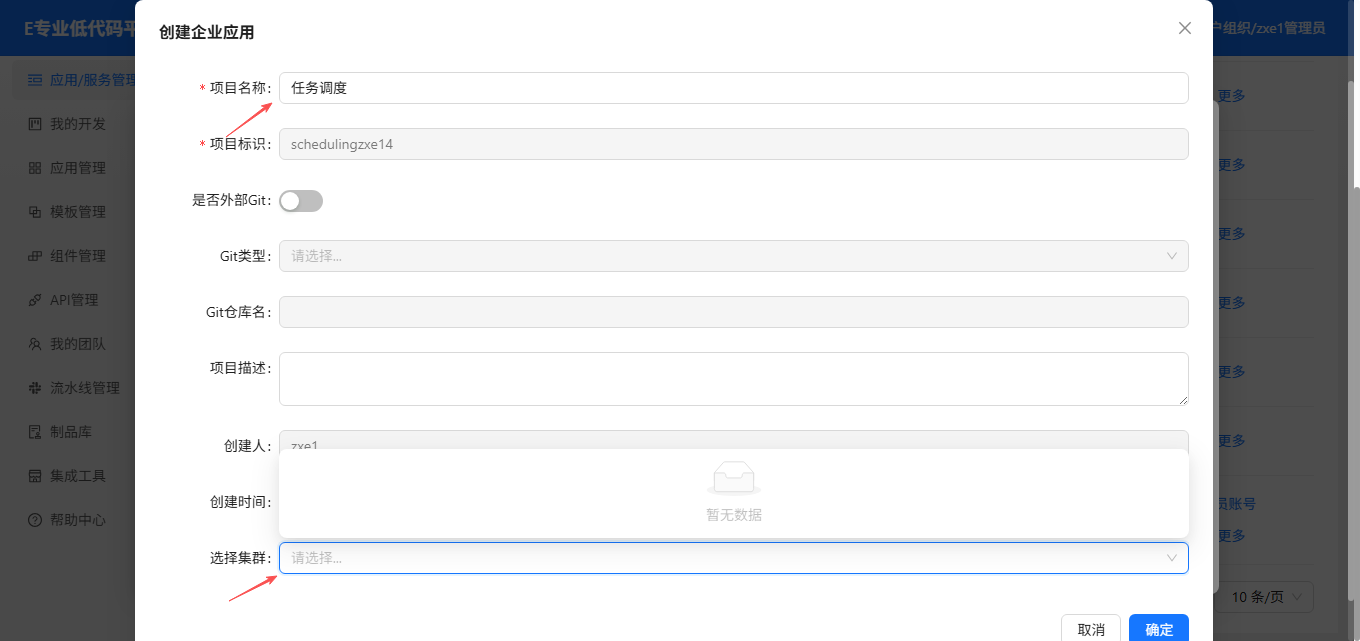Click the API Management icon
This screenshot has width=1360, height=641.
(x=35, y=300)
